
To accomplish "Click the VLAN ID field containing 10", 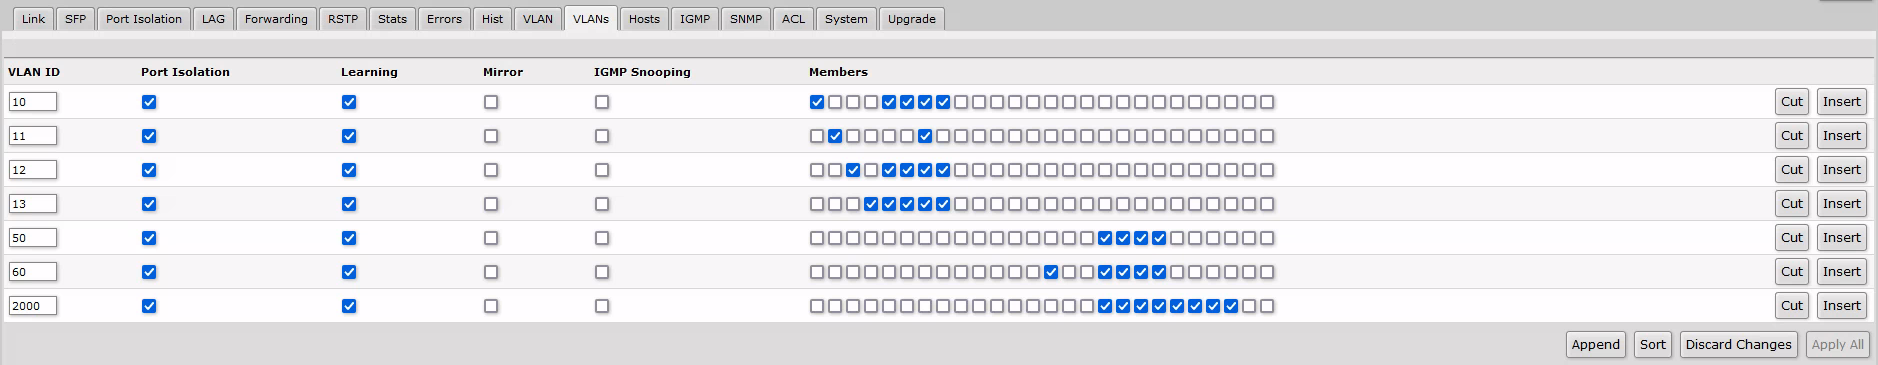I will coord(33,102).
